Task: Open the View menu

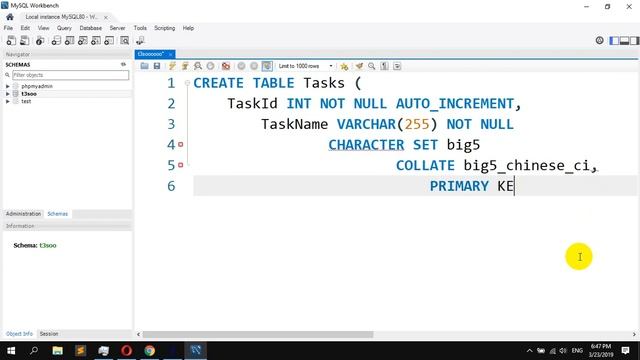Action: click(43, 28)
